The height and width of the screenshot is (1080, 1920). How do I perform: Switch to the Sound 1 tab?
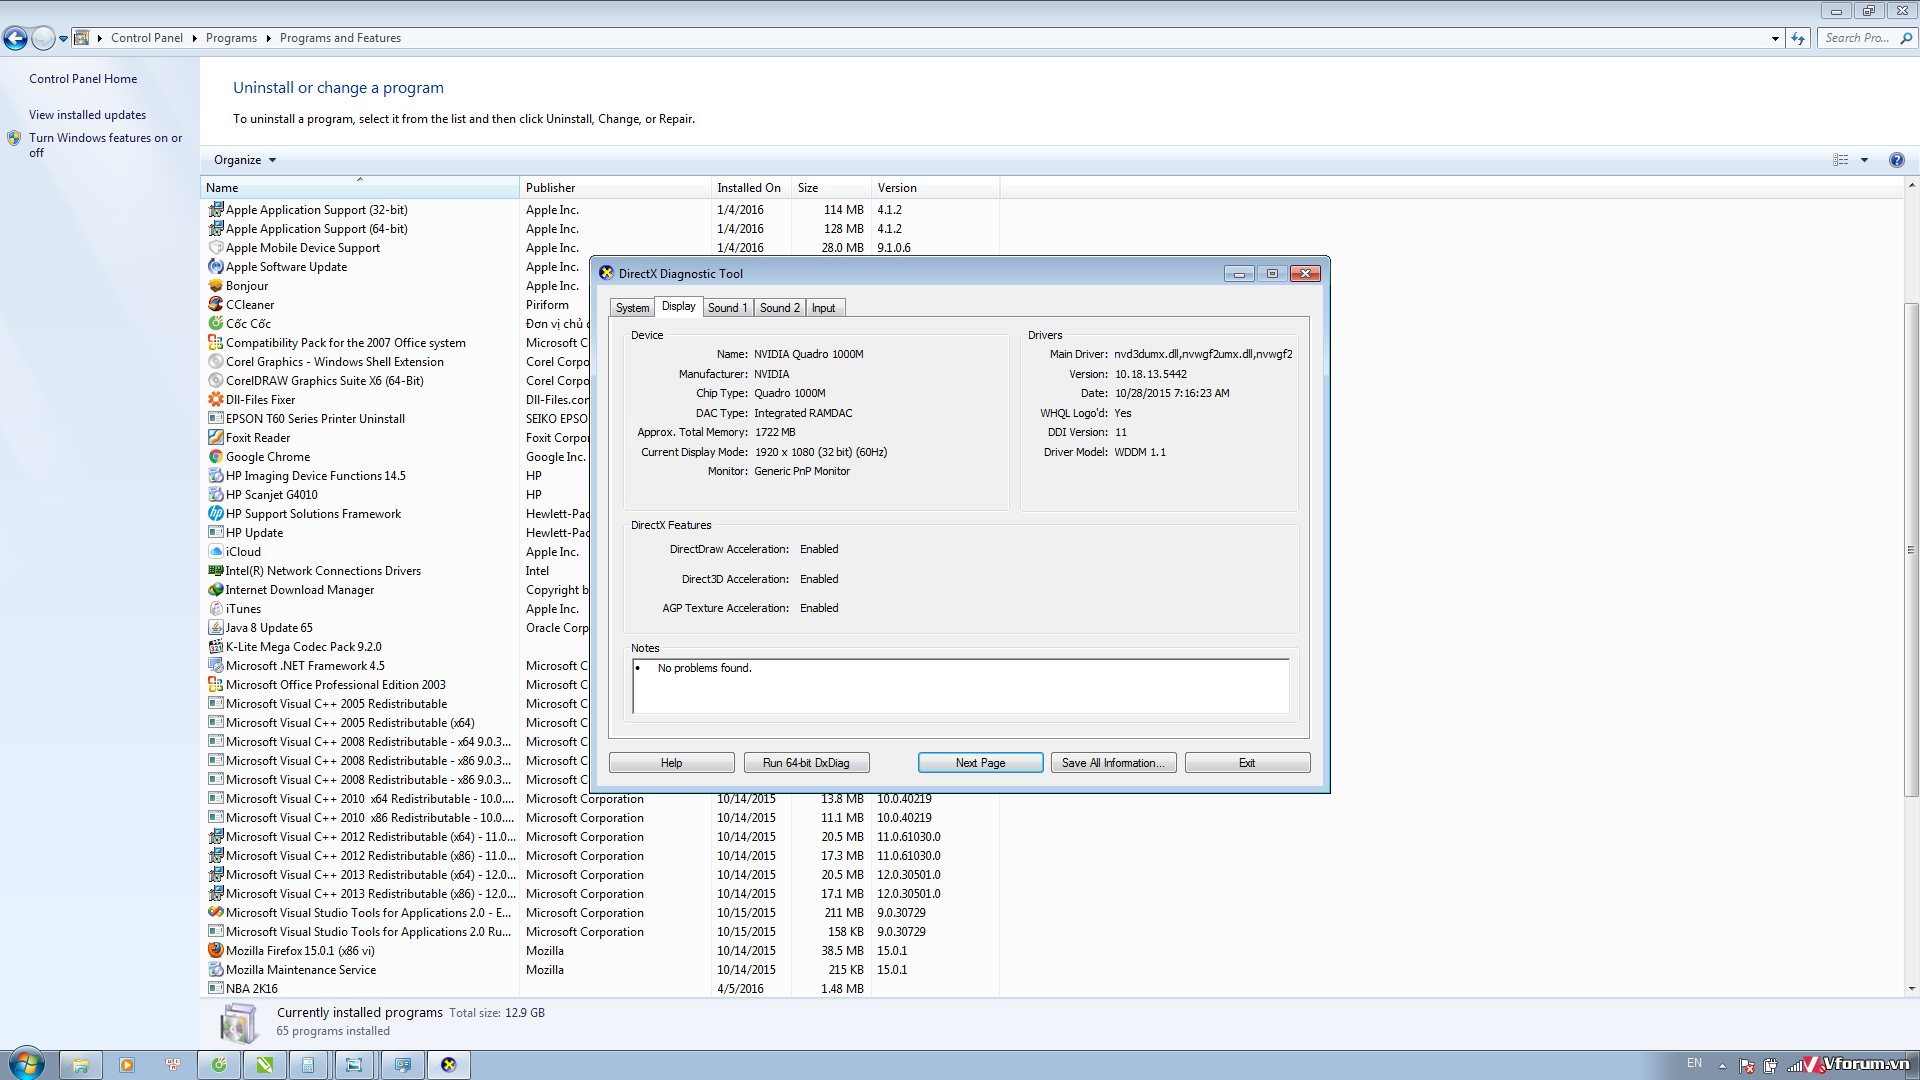point(728,308)
